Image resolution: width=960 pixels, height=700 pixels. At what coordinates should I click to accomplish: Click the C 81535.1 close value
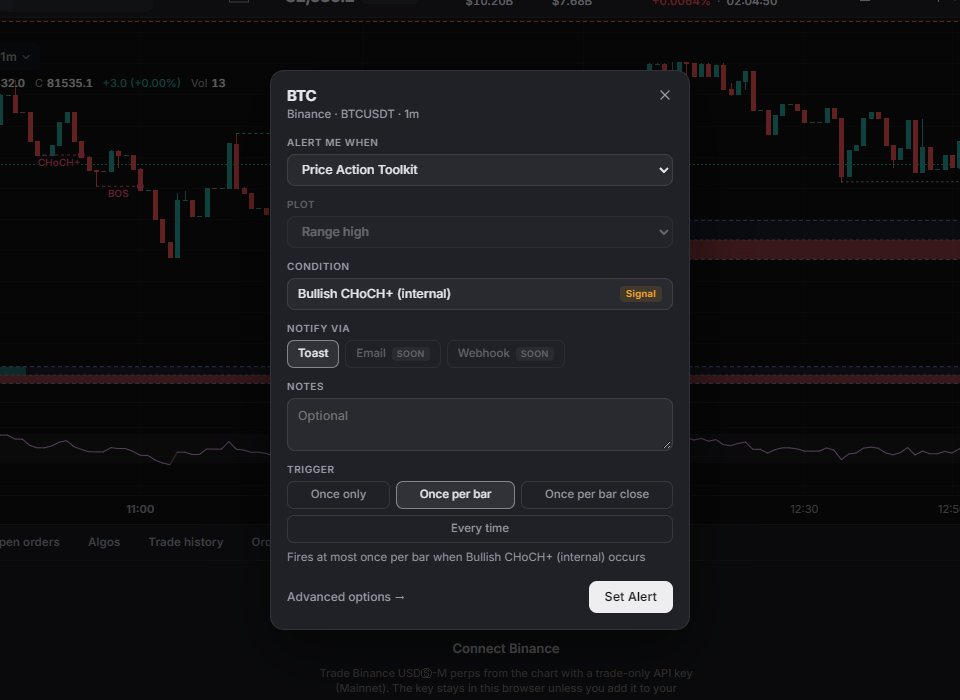click(x=64, y=83)
